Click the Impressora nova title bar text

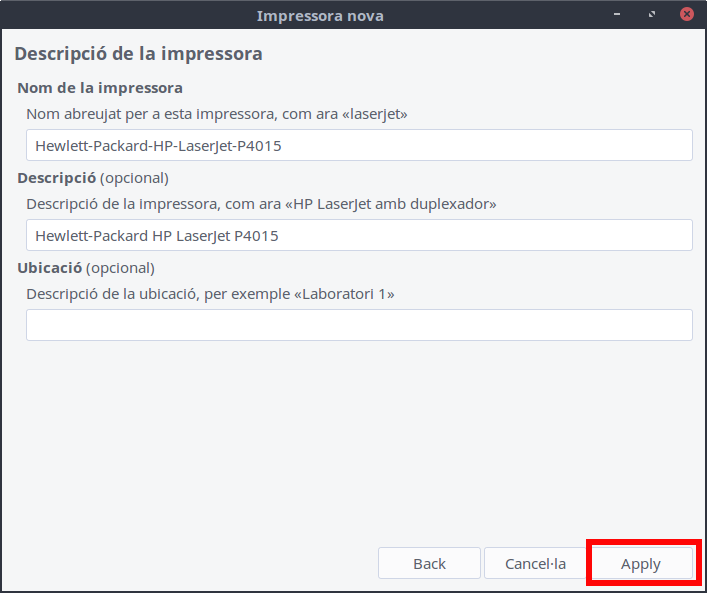pyautogui.click(x=320, y=15)
